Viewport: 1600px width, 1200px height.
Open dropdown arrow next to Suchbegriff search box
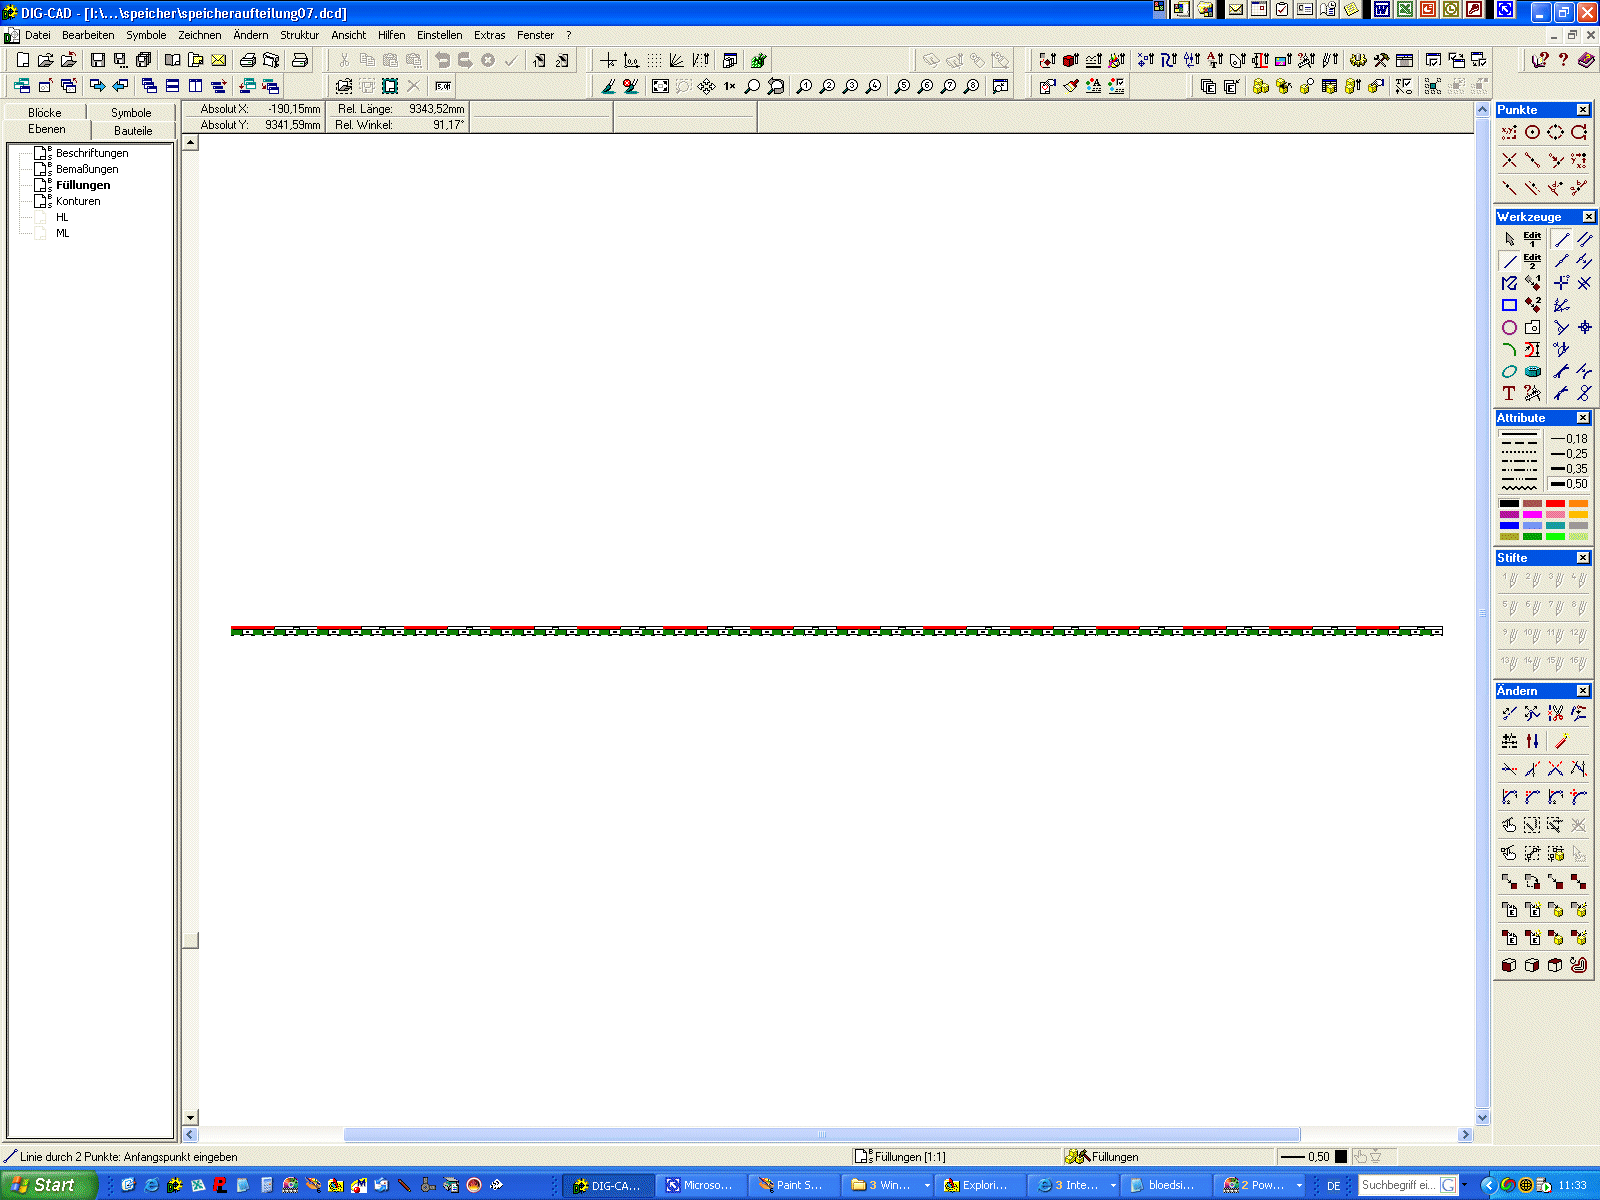1464,1185
